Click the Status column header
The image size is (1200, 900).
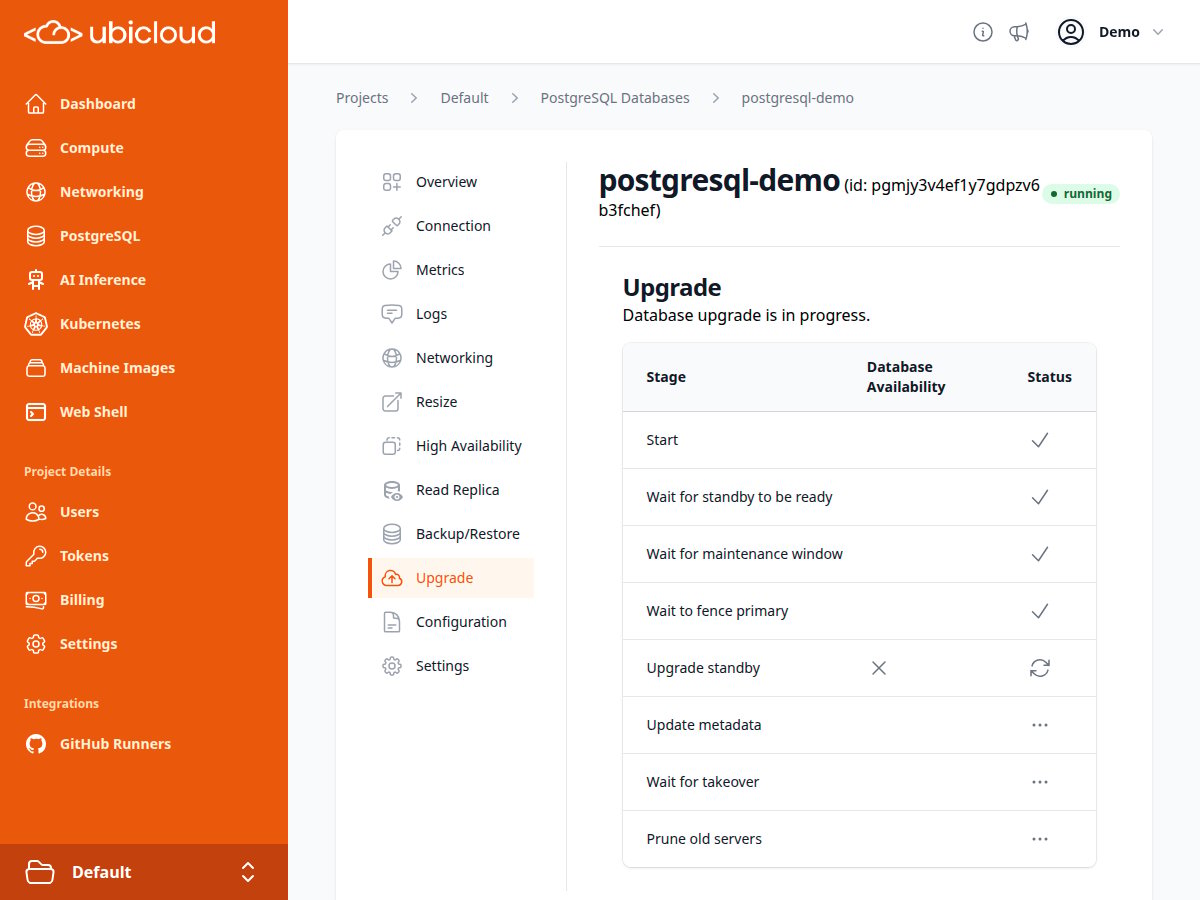1049,377
